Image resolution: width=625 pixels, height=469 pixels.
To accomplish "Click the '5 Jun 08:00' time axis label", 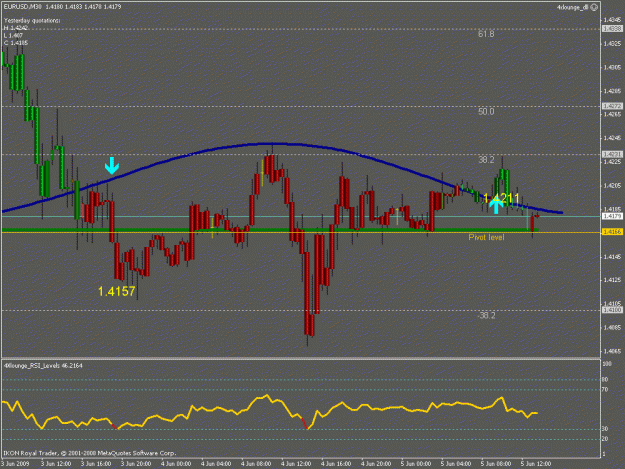I will (x=496, y=464).
